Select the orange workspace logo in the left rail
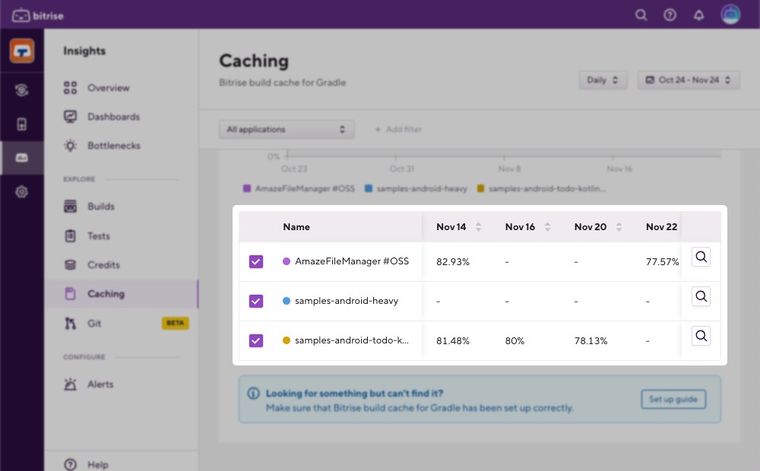 click(x=22, y=51)
